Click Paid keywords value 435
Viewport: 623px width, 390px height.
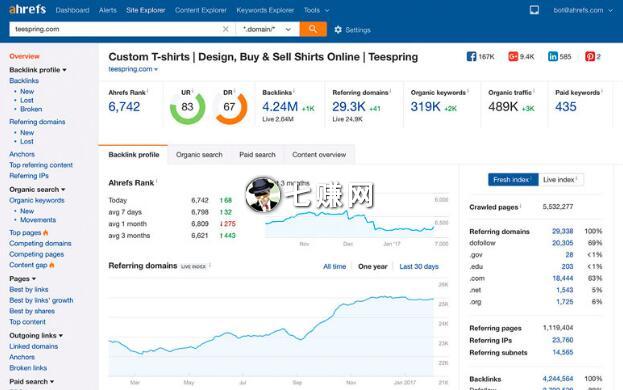pos(565,106)
